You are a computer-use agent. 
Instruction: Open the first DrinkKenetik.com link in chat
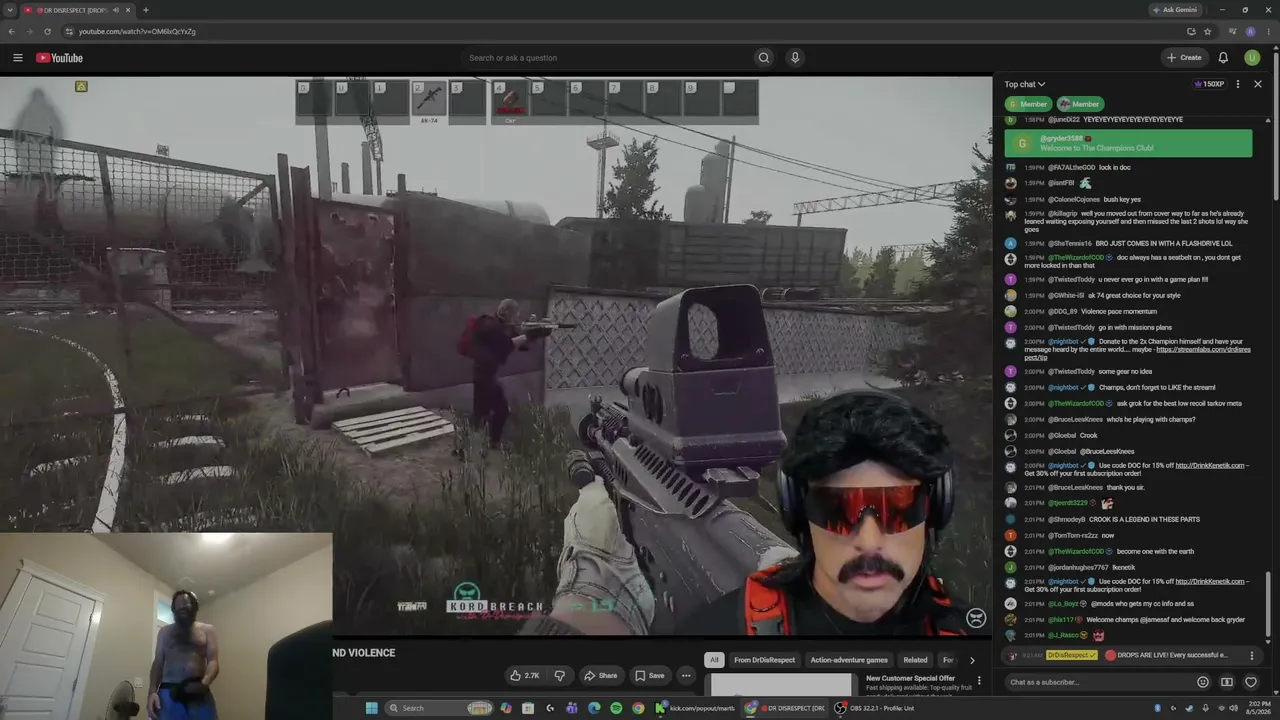coord(1210,466)
